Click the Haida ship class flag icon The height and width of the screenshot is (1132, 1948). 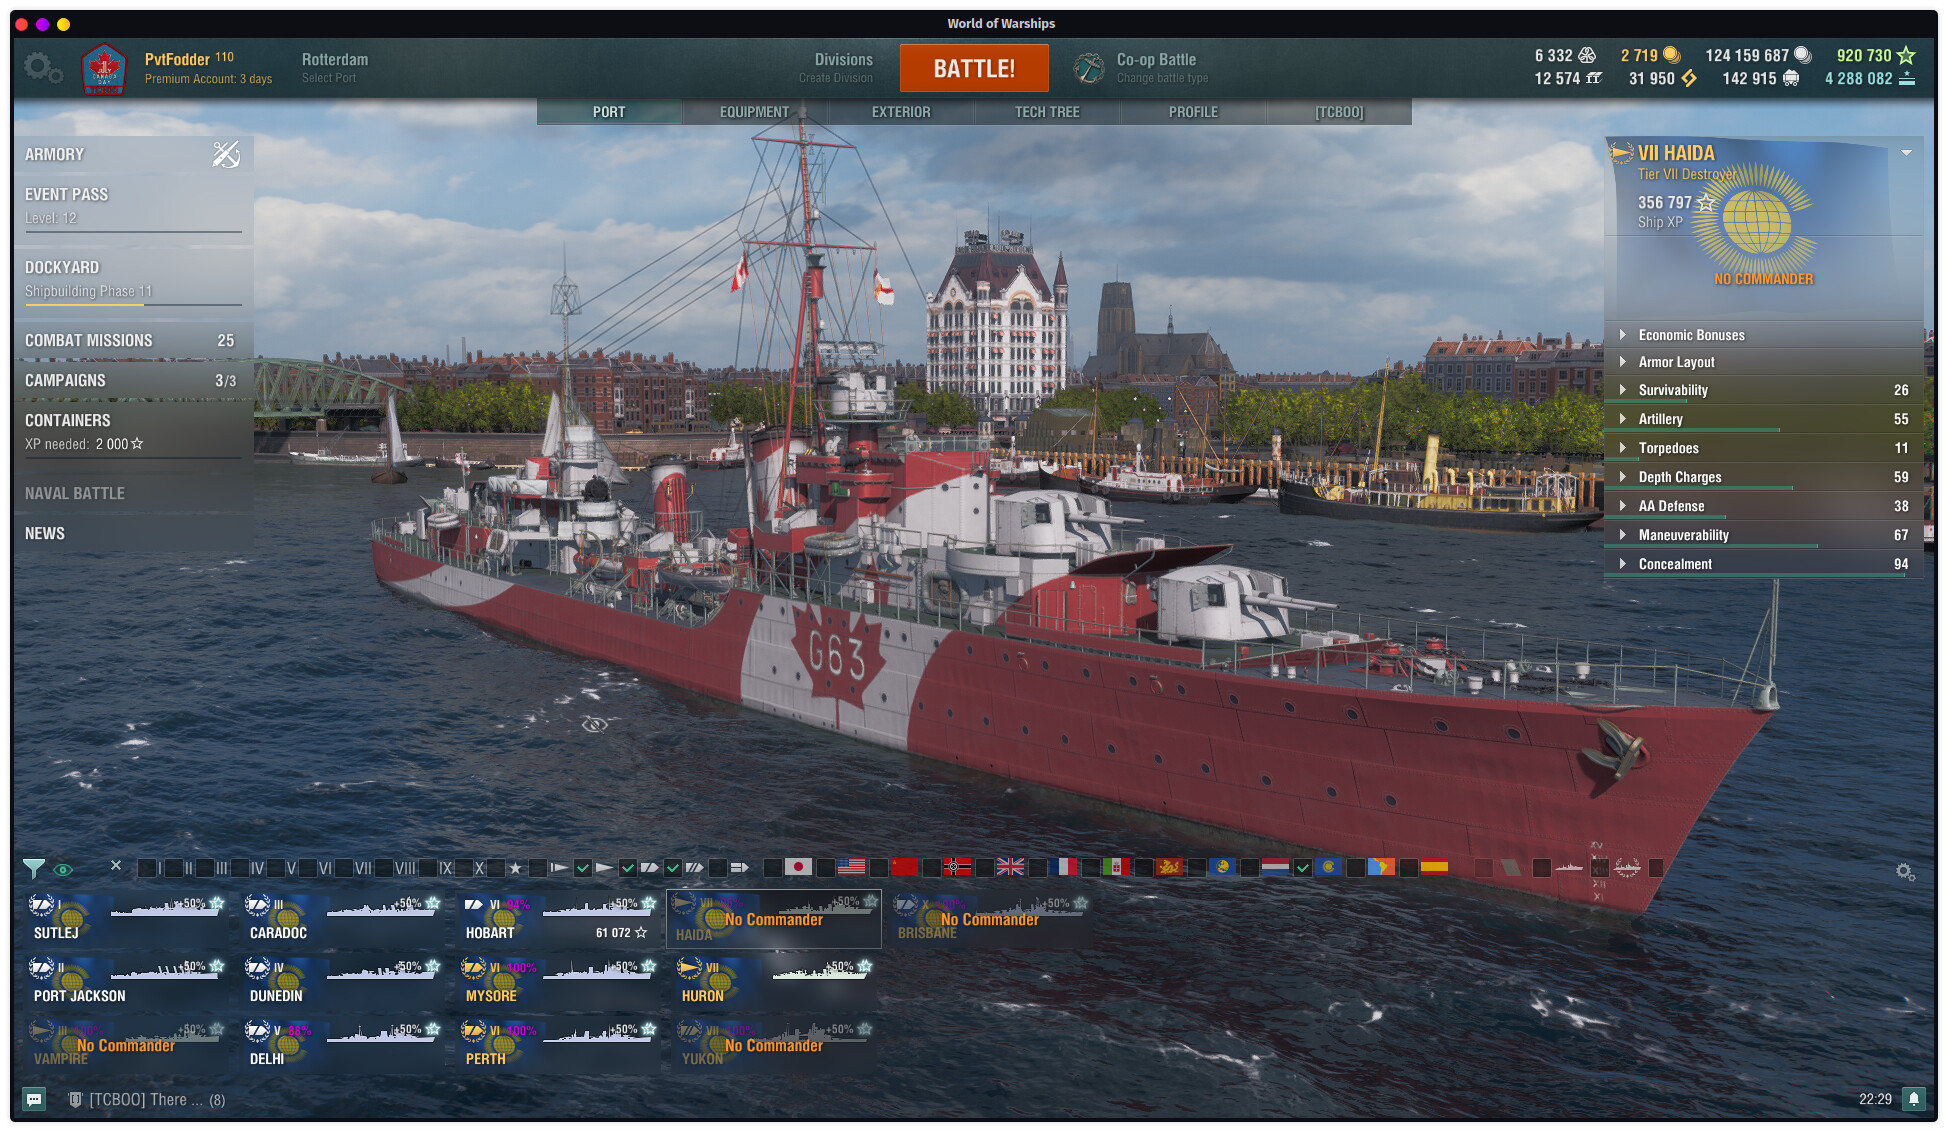[1620, 153]
